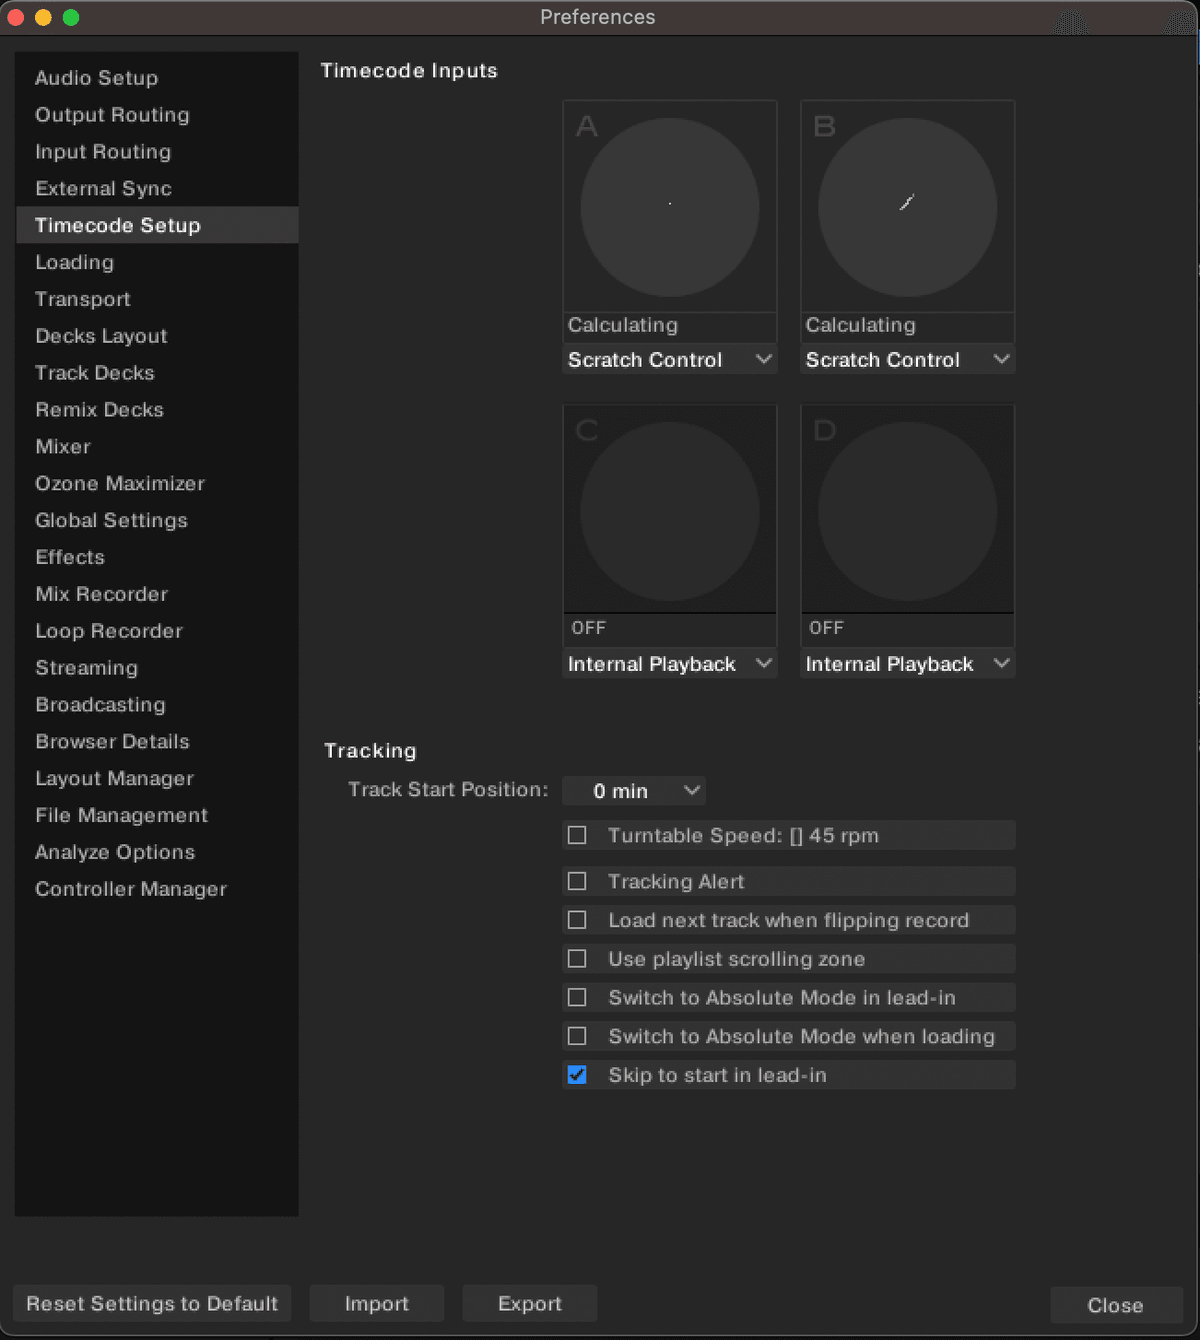Viewport: 1200px width, 1340px height.
Task: Enable the Tracking Alert option
Action: 577,881
